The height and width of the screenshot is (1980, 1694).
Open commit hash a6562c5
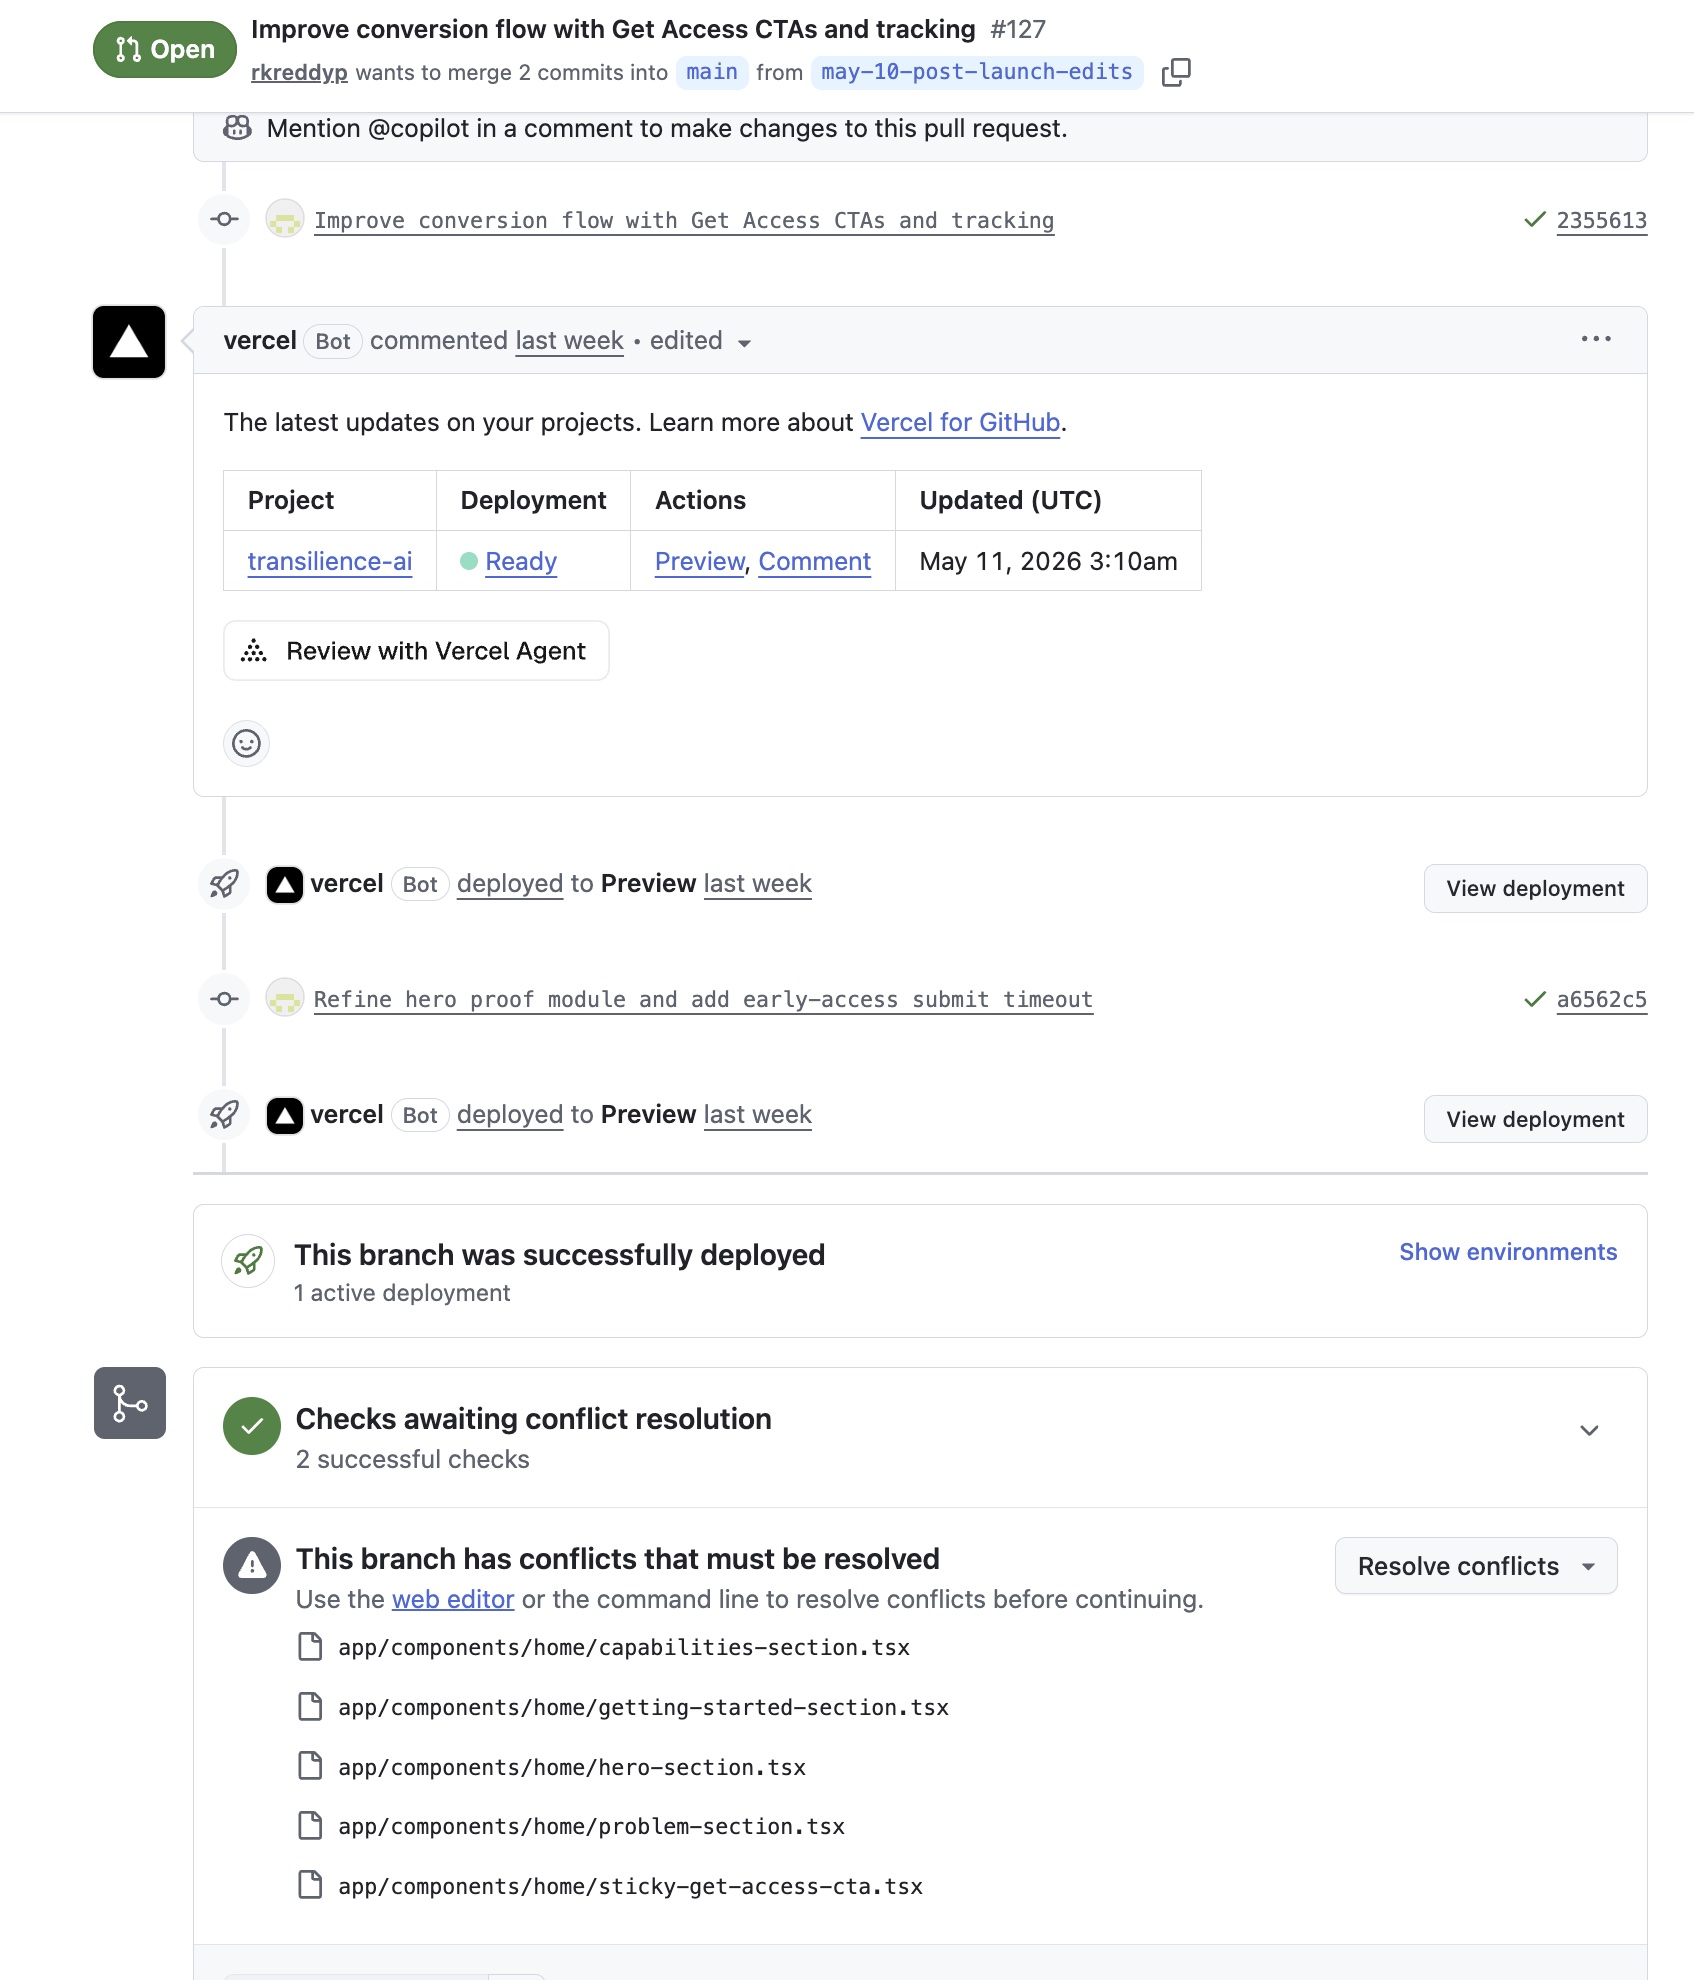coord(1602,1000)
